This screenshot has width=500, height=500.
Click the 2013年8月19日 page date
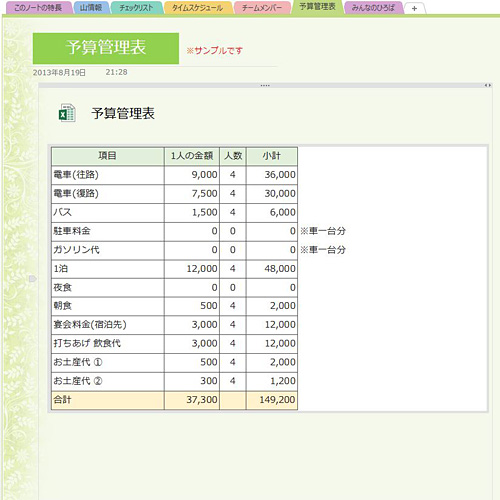point(59,73)
